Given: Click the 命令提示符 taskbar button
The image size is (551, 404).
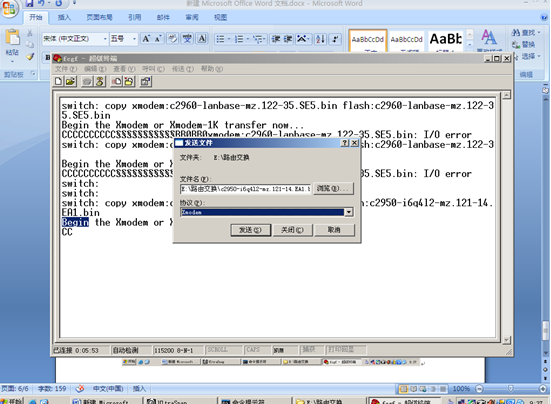Looking at the screenshot, I should click(254, 401).
